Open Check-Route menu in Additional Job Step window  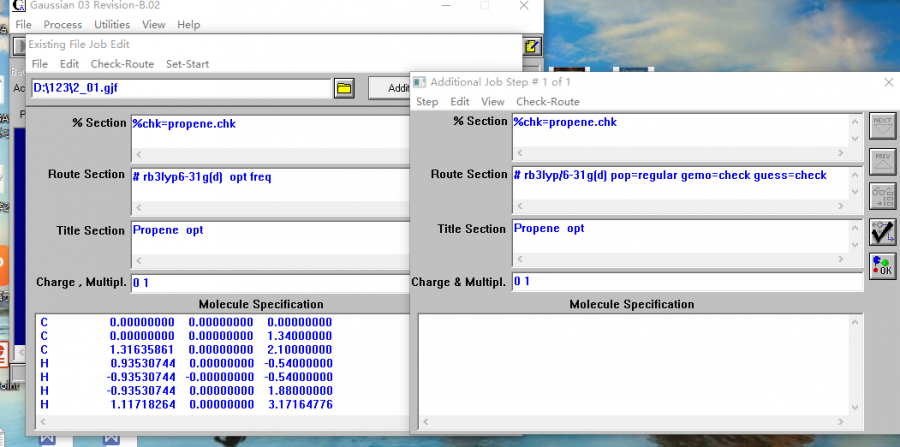(548, 102)
